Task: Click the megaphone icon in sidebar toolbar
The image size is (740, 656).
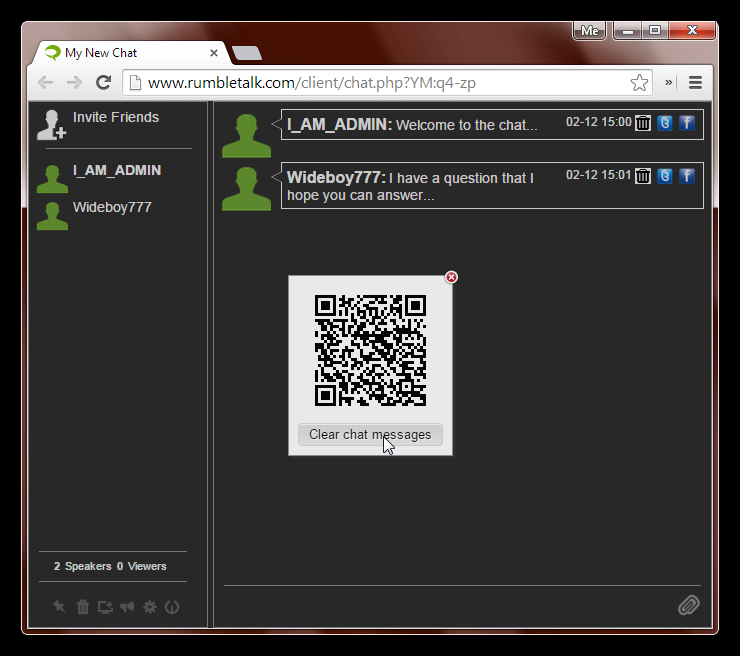Action: tap(127, 607)
